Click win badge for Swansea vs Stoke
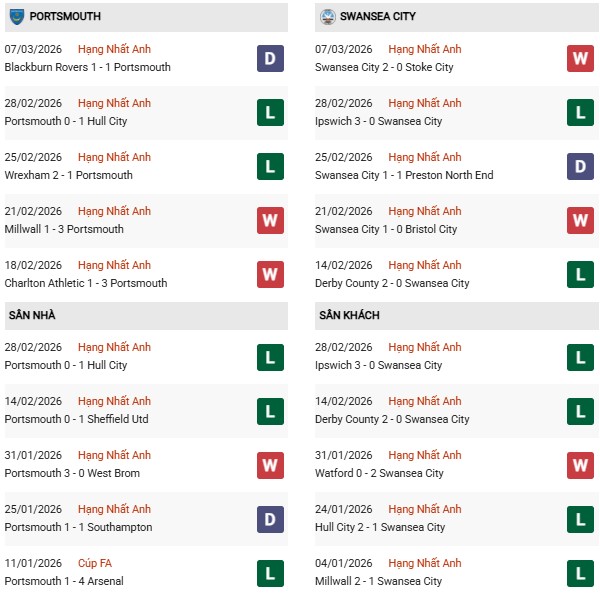600x594 pixels. click(580, 59)
